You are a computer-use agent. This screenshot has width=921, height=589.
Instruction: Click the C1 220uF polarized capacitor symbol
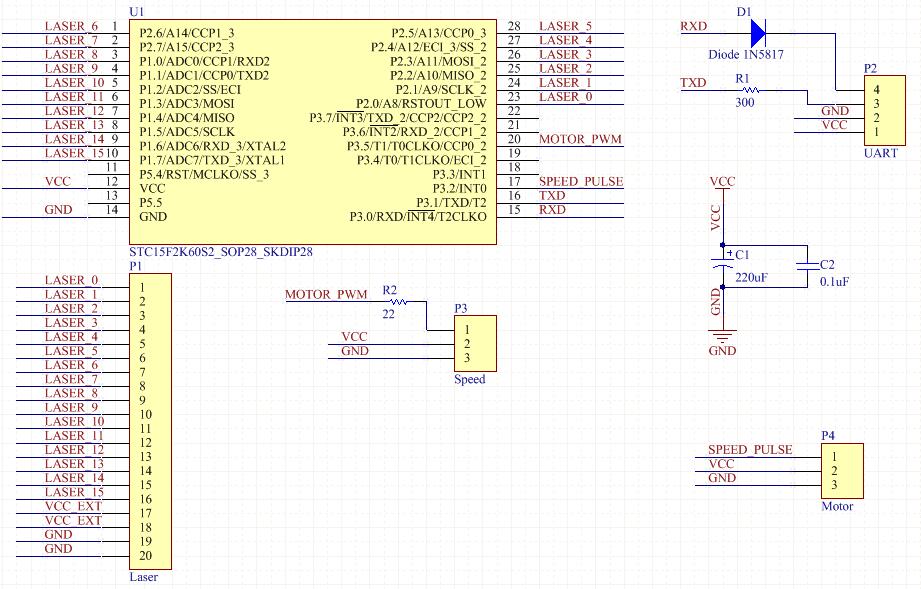pos(722,265)
